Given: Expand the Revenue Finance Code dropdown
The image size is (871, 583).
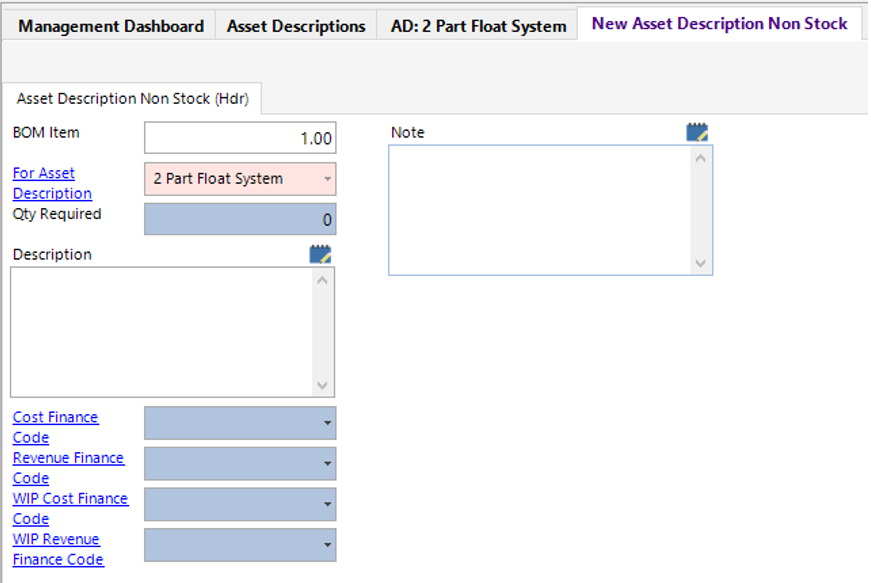Looking at the screenshot, I should [327, 464].
